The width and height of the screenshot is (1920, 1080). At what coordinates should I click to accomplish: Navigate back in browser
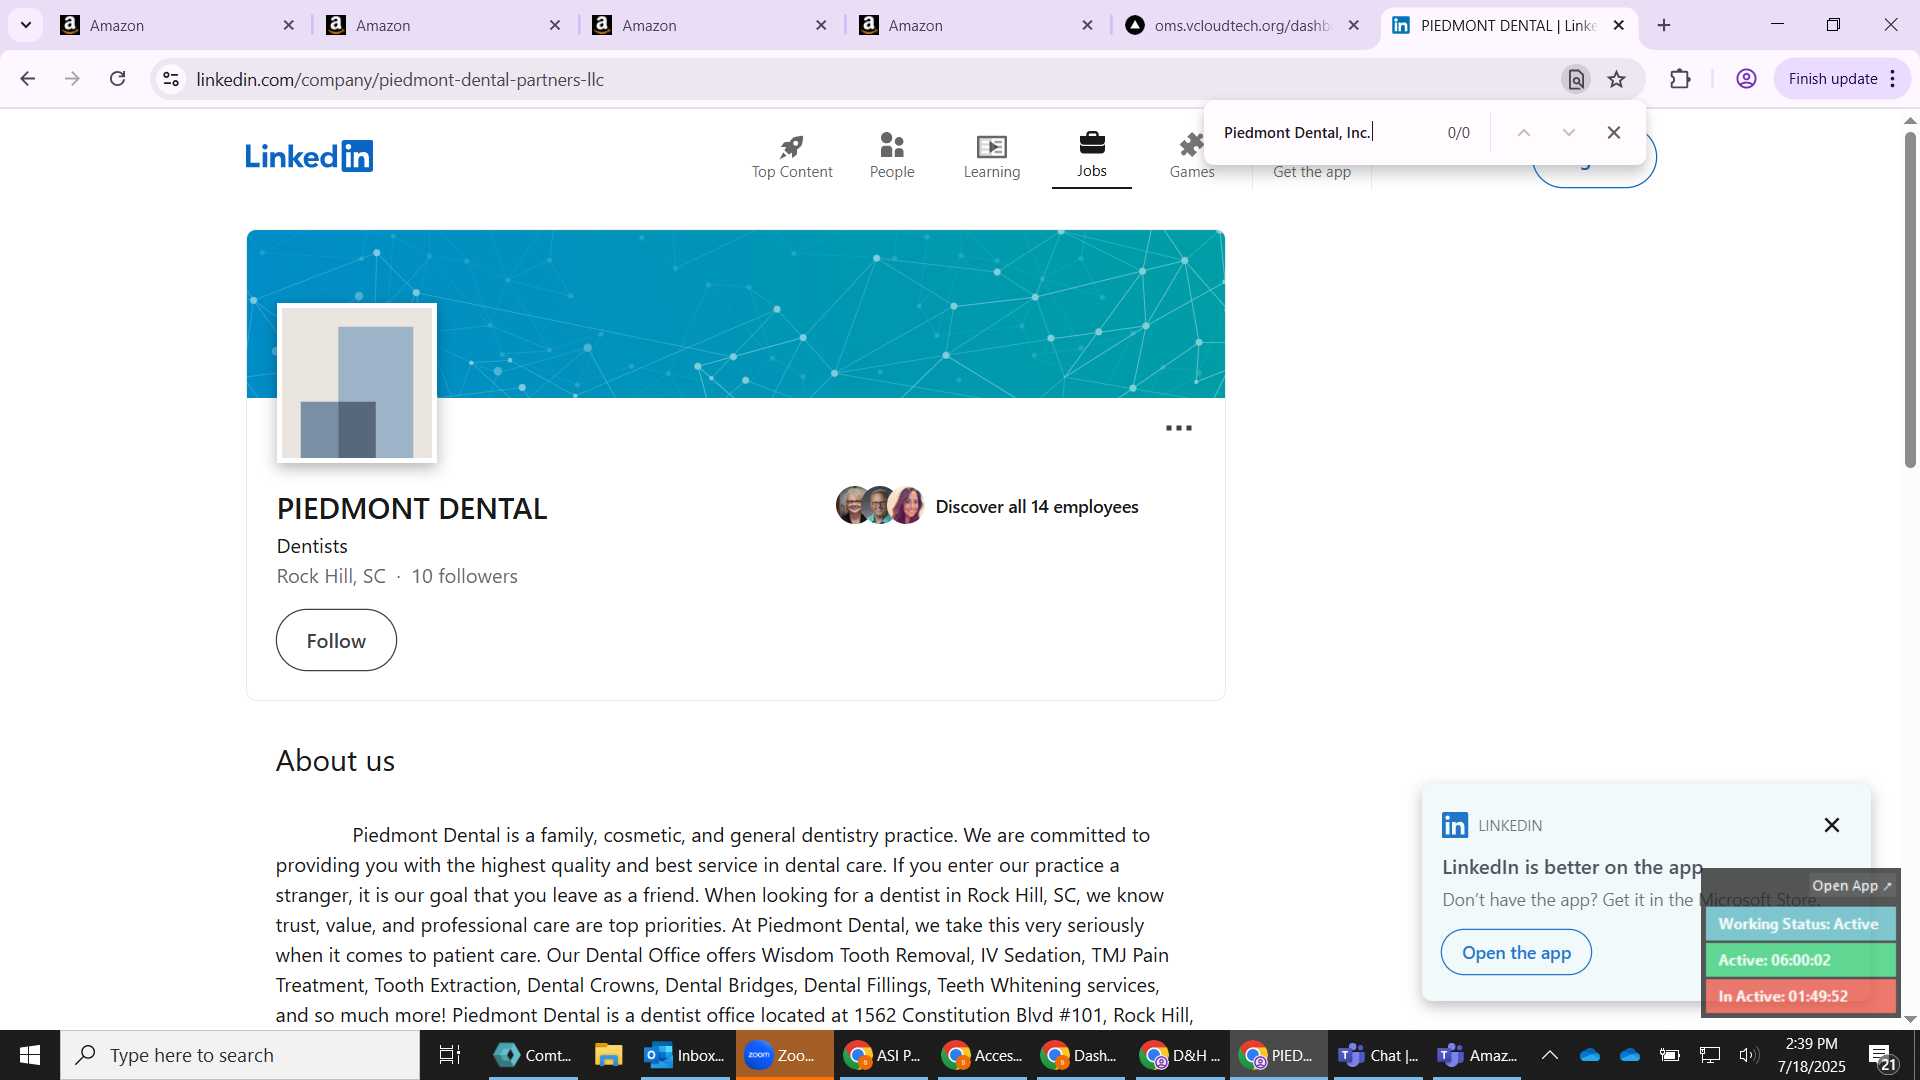(27, 79)
